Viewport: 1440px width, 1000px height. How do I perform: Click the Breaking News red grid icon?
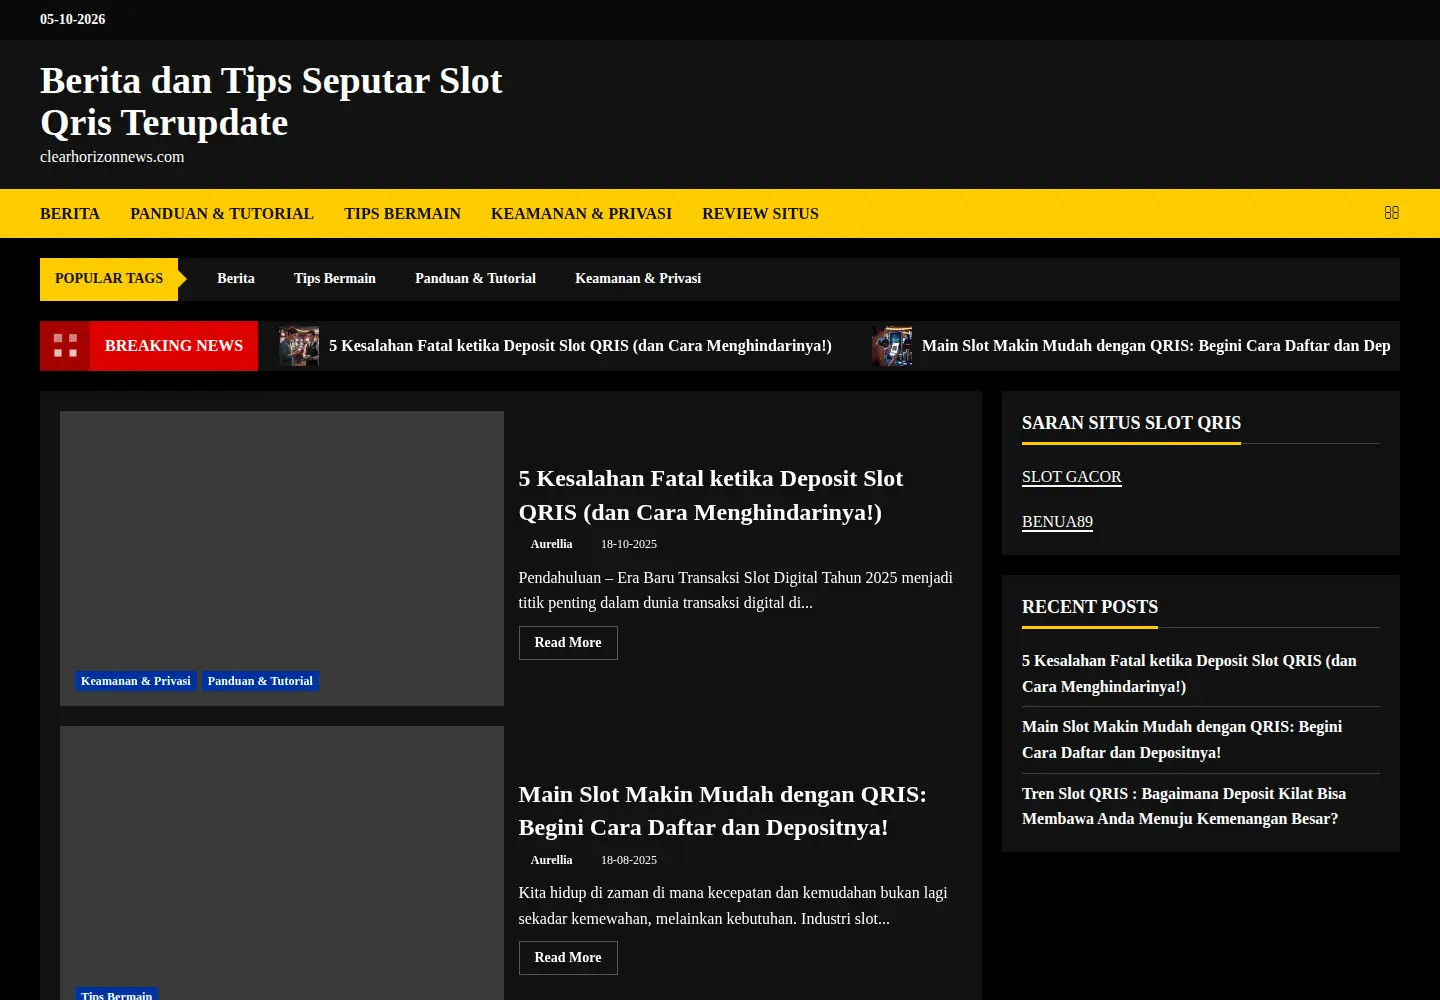(x=65, y=346)
